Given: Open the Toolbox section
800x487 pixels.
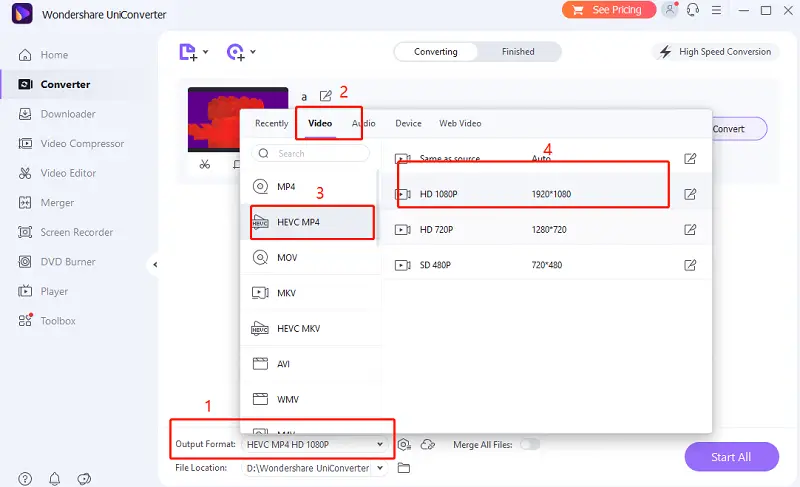Looking at the screenshot, I should (x=46, y=321).
